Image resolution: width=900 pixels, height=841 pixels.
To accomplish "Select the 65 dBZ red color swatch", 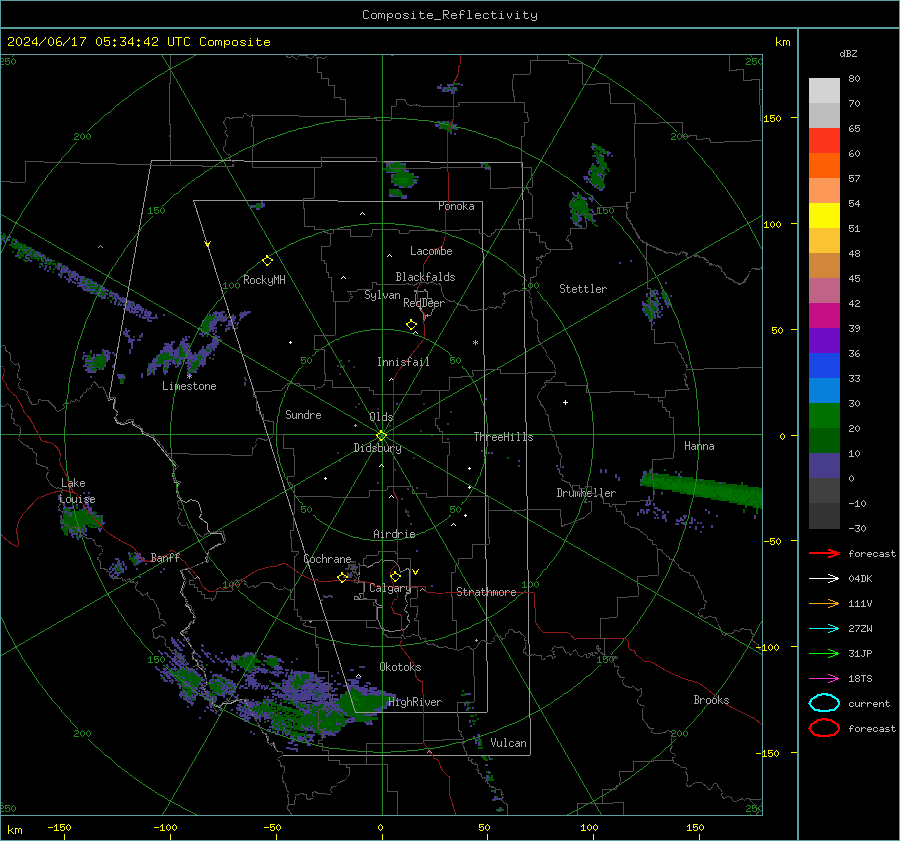I will [x=824, y=140].
